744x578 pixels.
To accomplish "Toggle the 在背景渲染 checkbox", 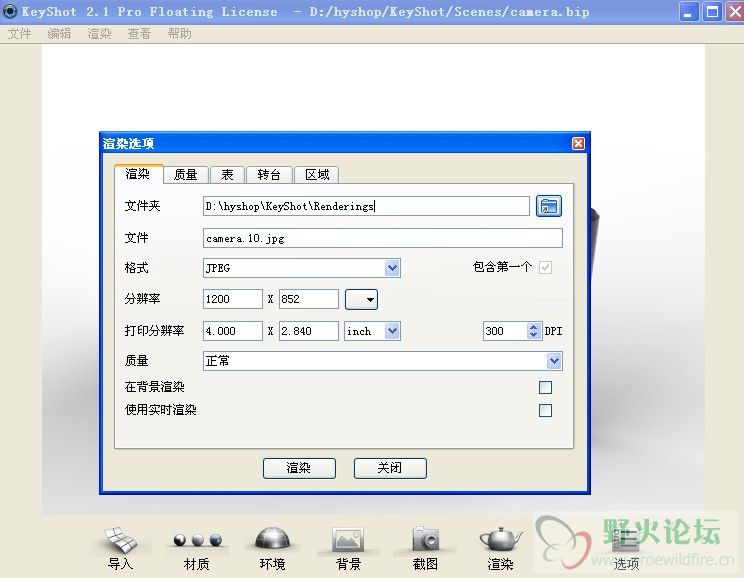I will point(545,387).
